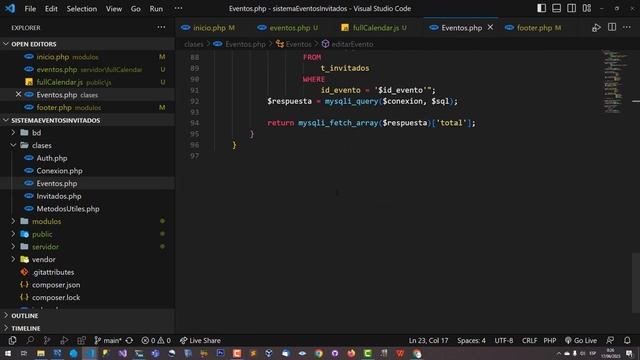Image resolution: width=640 pixels, height=360 pixels.
Task: Open the Customize Layout icon
Action: 587,8
